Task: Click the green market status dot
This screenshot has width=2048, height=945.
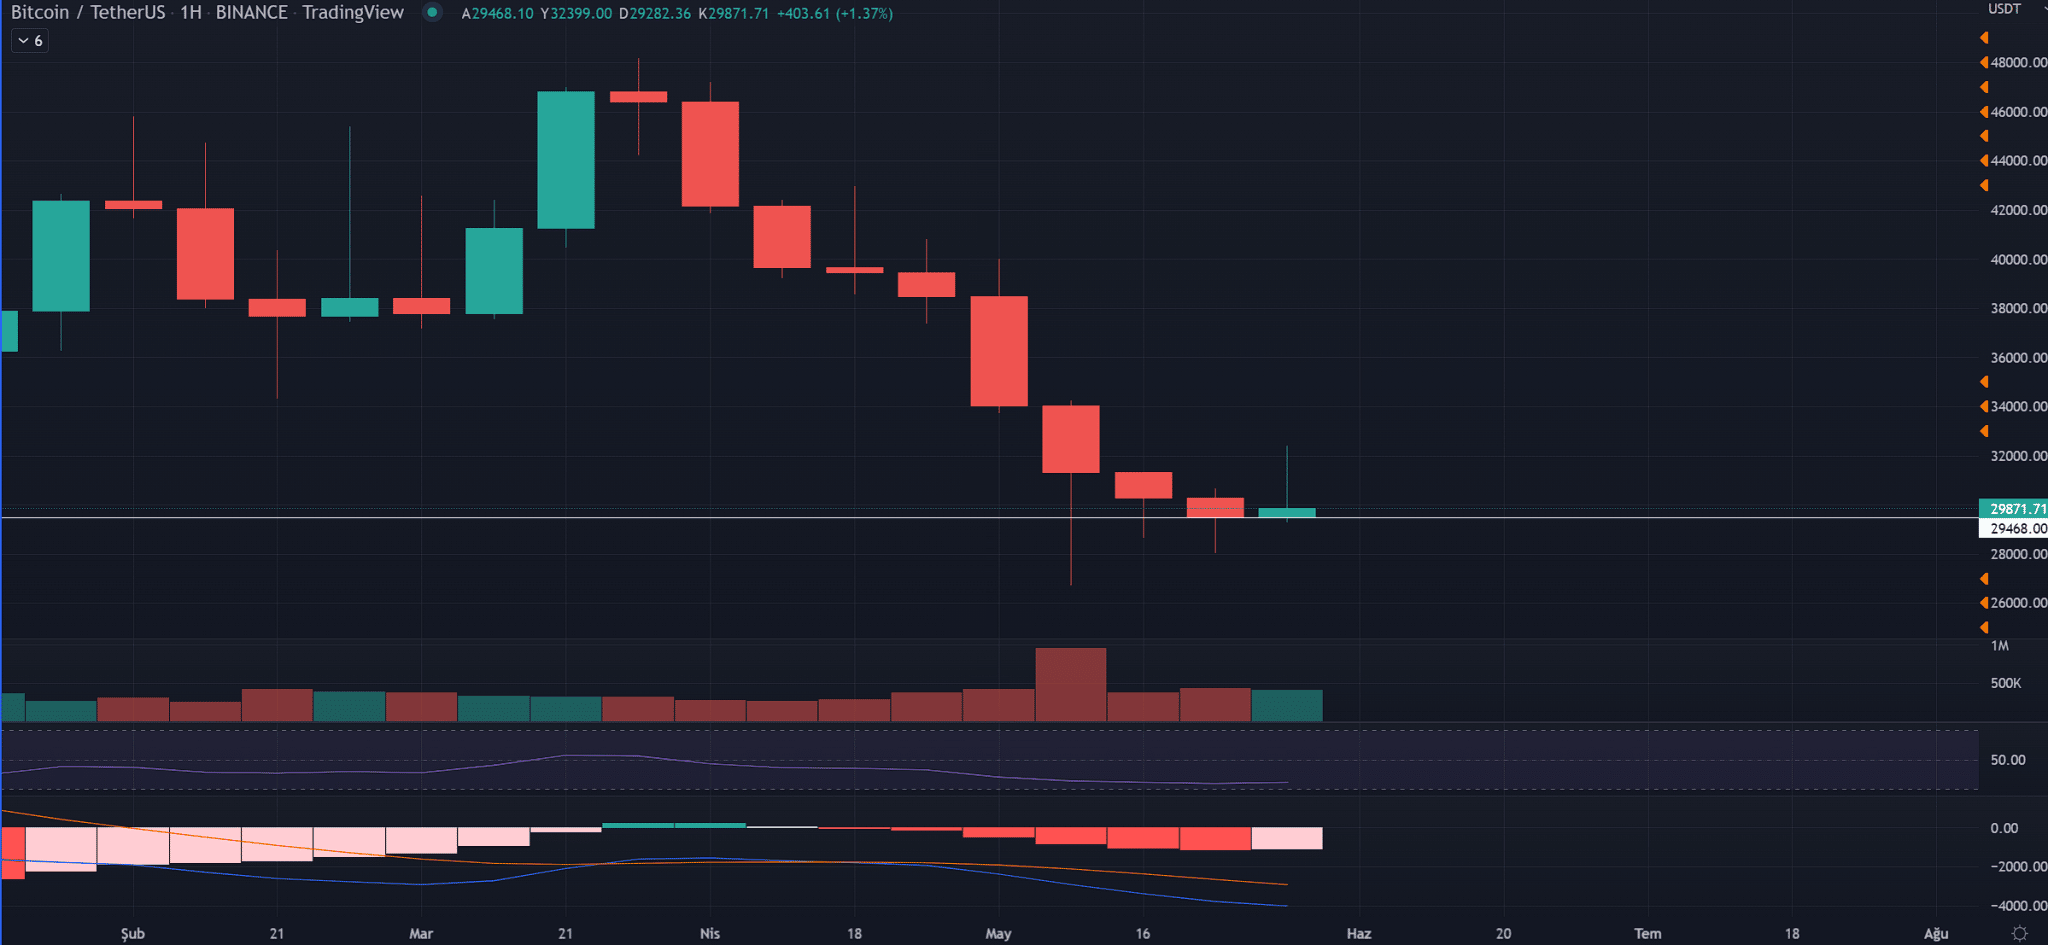Action: (x=432, y=13)
